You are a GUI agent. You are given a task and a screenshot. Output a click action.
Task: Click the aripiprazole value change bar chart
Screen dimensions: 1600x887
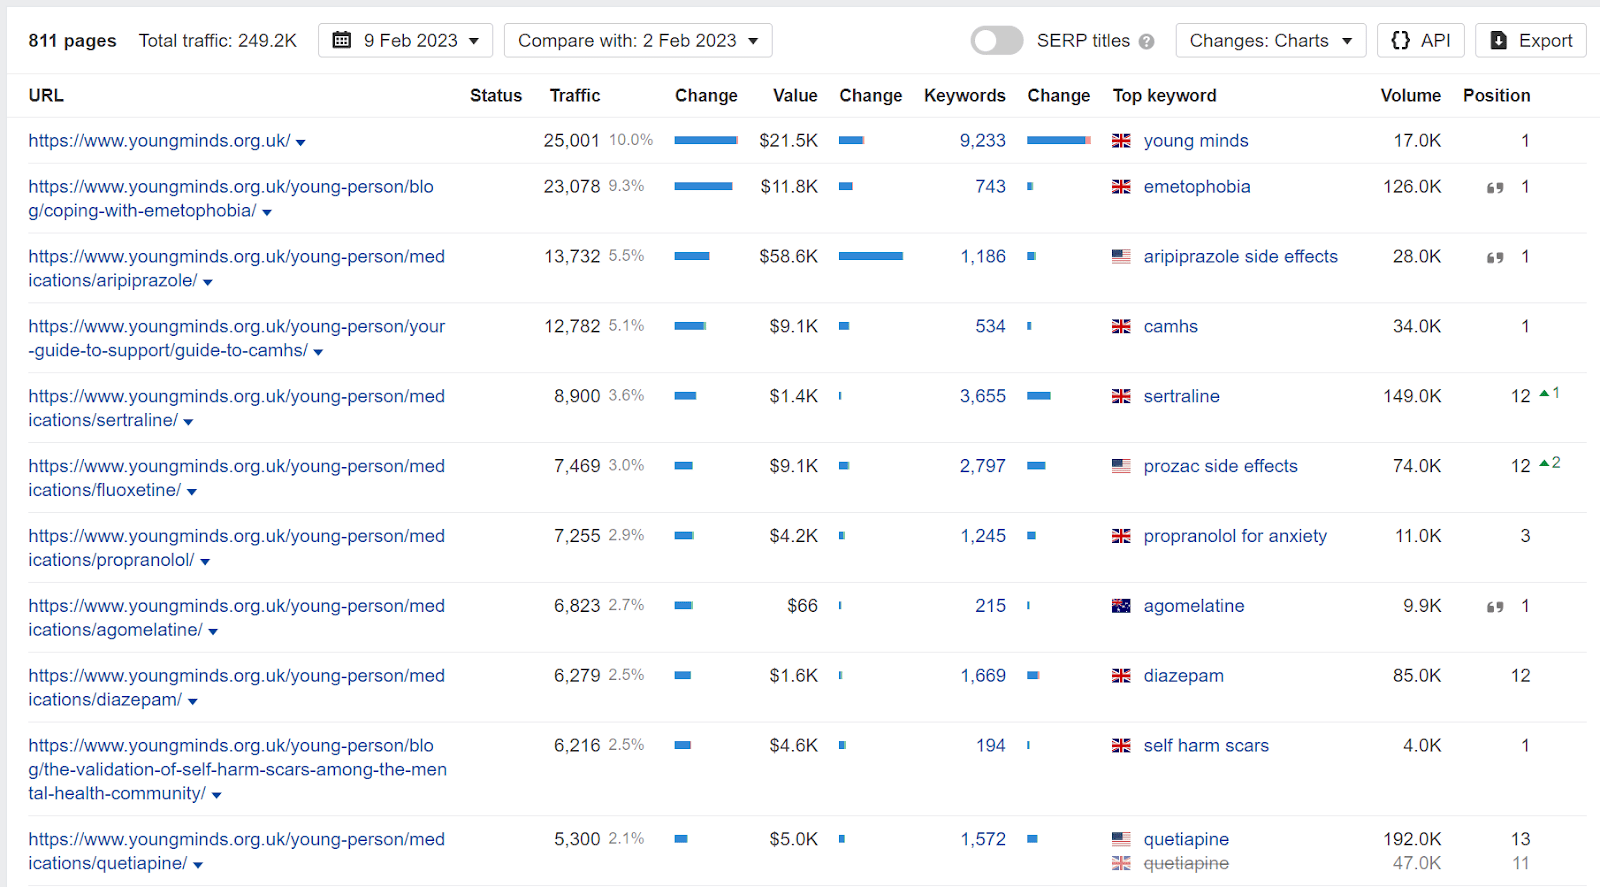click(x=871, y=257)
